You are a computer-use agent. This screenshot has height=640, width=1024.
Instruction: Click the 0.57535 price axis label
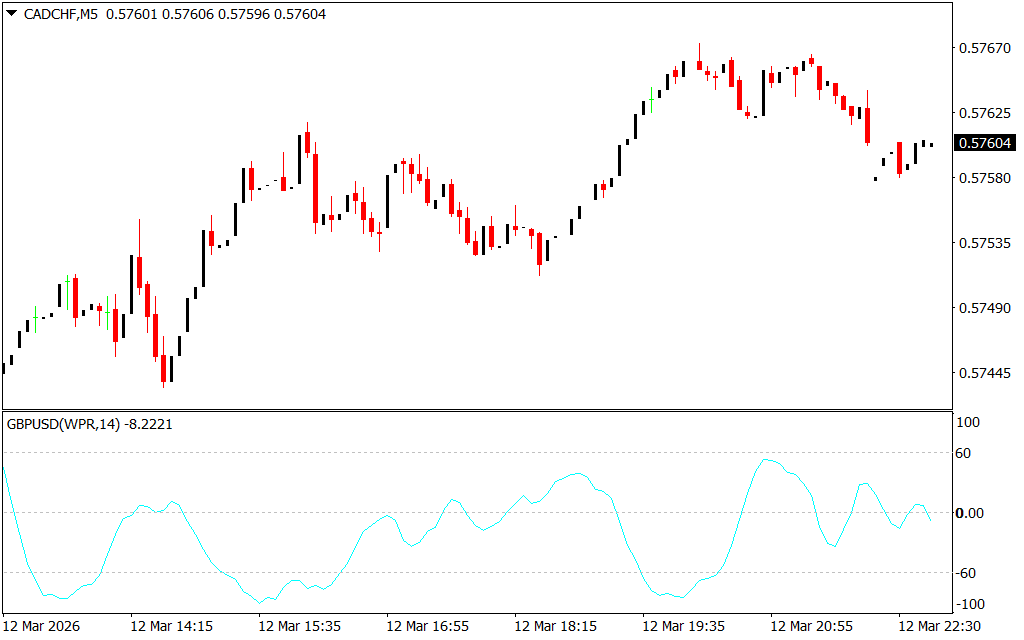click(985, 243)
